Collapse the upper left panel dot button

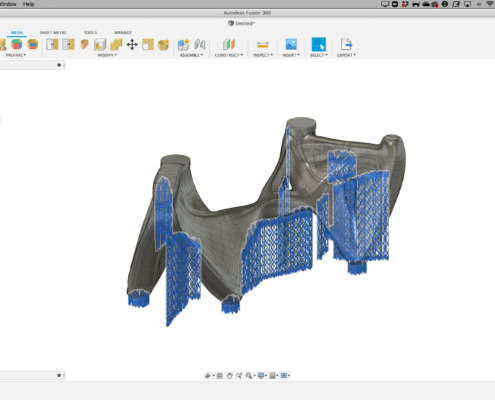[59, 65]
